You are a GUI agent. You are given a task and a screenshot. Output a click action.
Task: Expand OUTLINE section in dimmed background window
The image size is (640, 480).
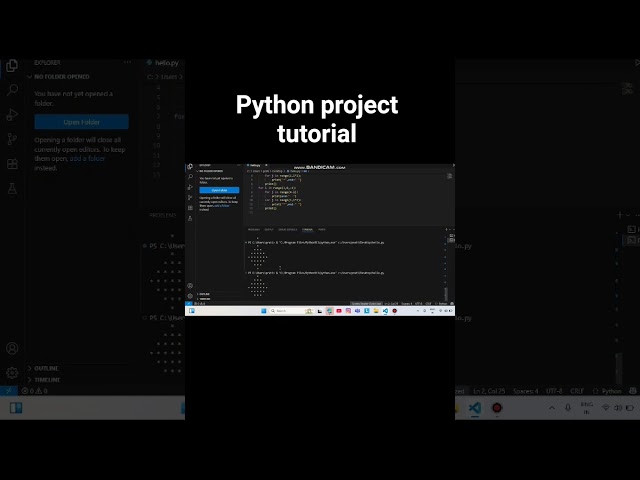tap(43, 368)
